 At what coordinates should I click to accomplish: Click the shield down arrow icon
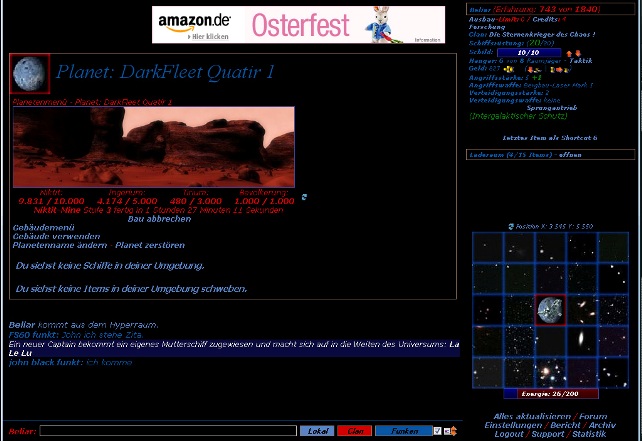click(x=578, y=53)
